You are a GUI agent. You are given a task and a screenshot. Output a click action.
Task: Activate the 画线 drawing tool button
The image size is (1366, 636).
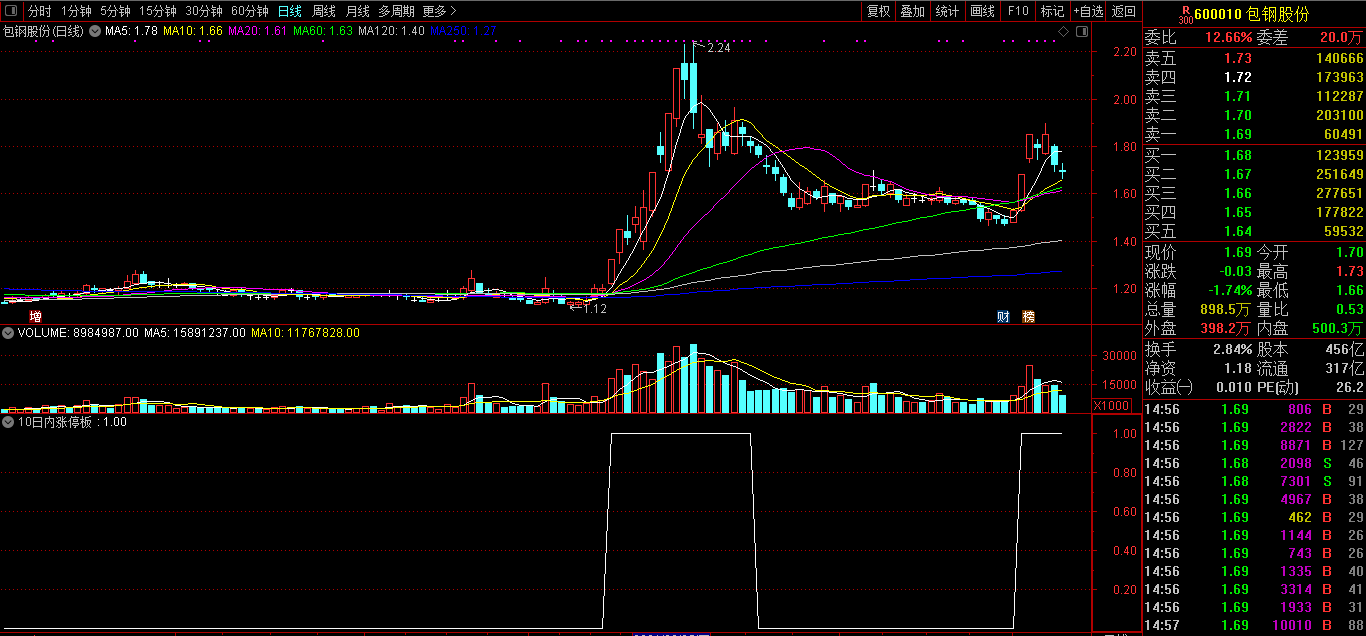[x=983, y=11]
